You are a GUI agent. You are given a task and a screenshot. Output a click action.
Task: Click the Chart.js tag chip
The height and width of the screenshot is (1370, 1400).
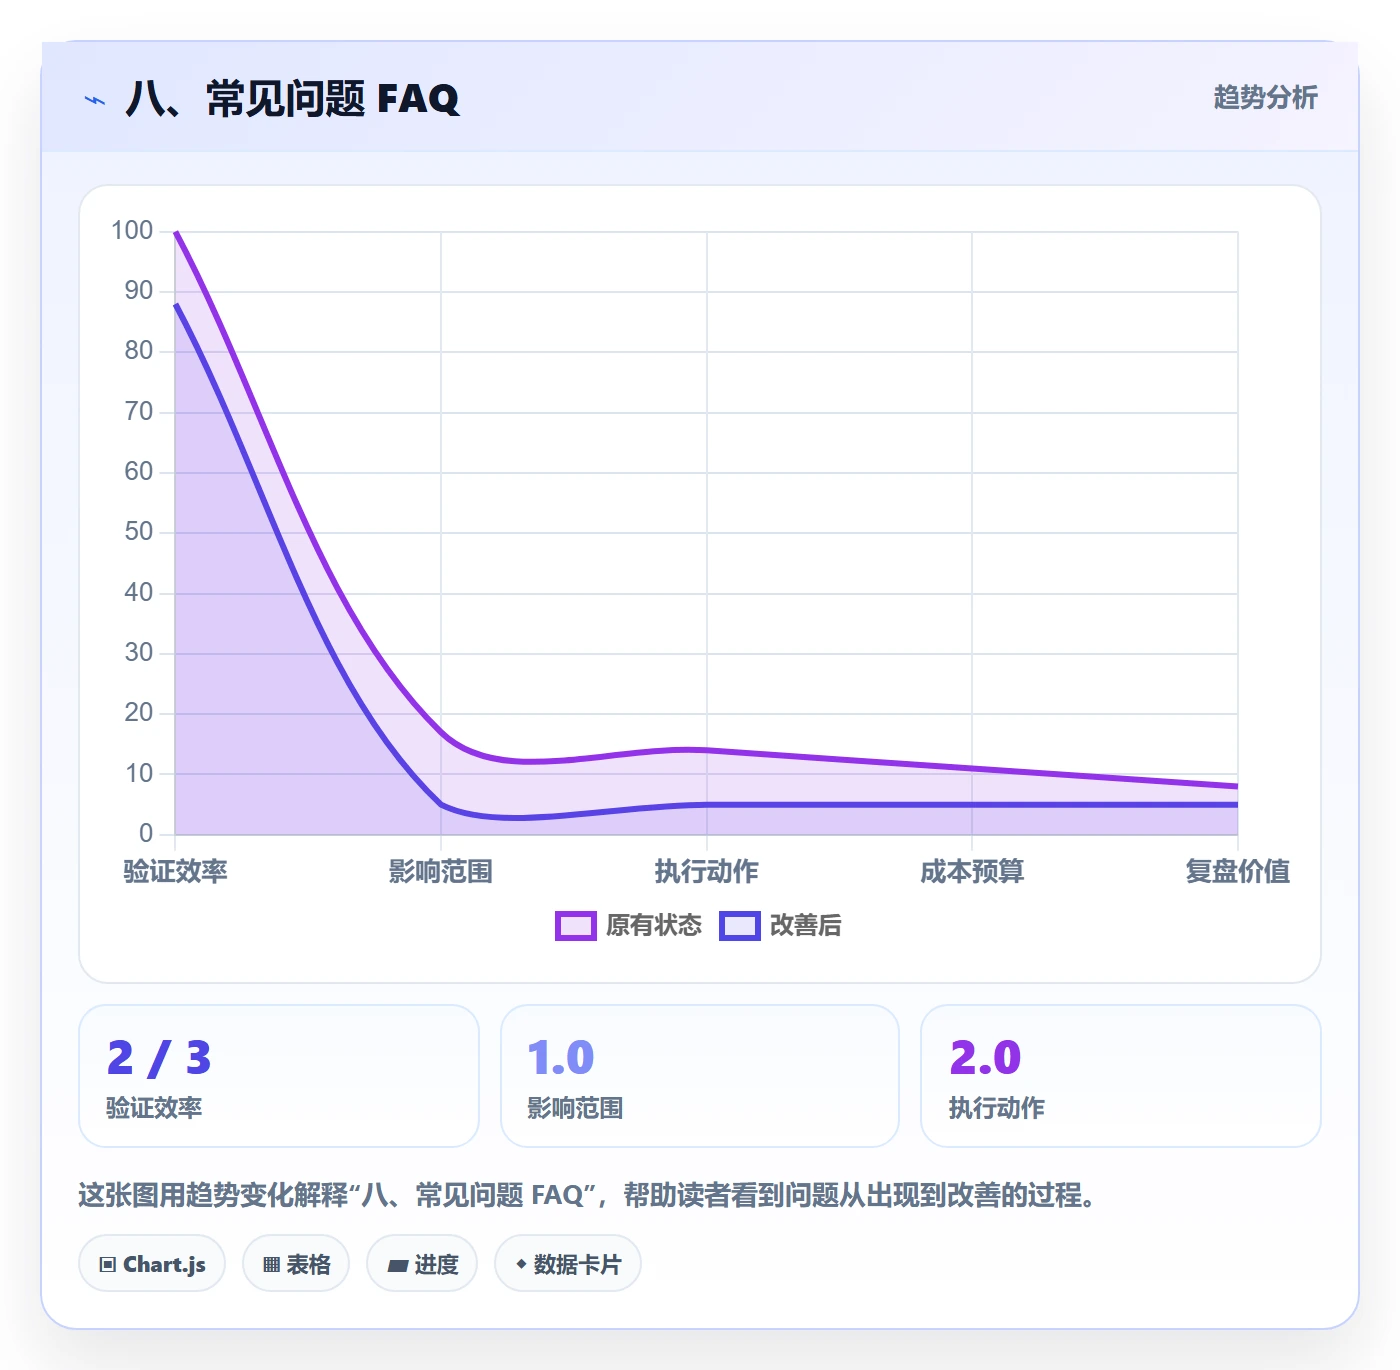[152, 1264]
